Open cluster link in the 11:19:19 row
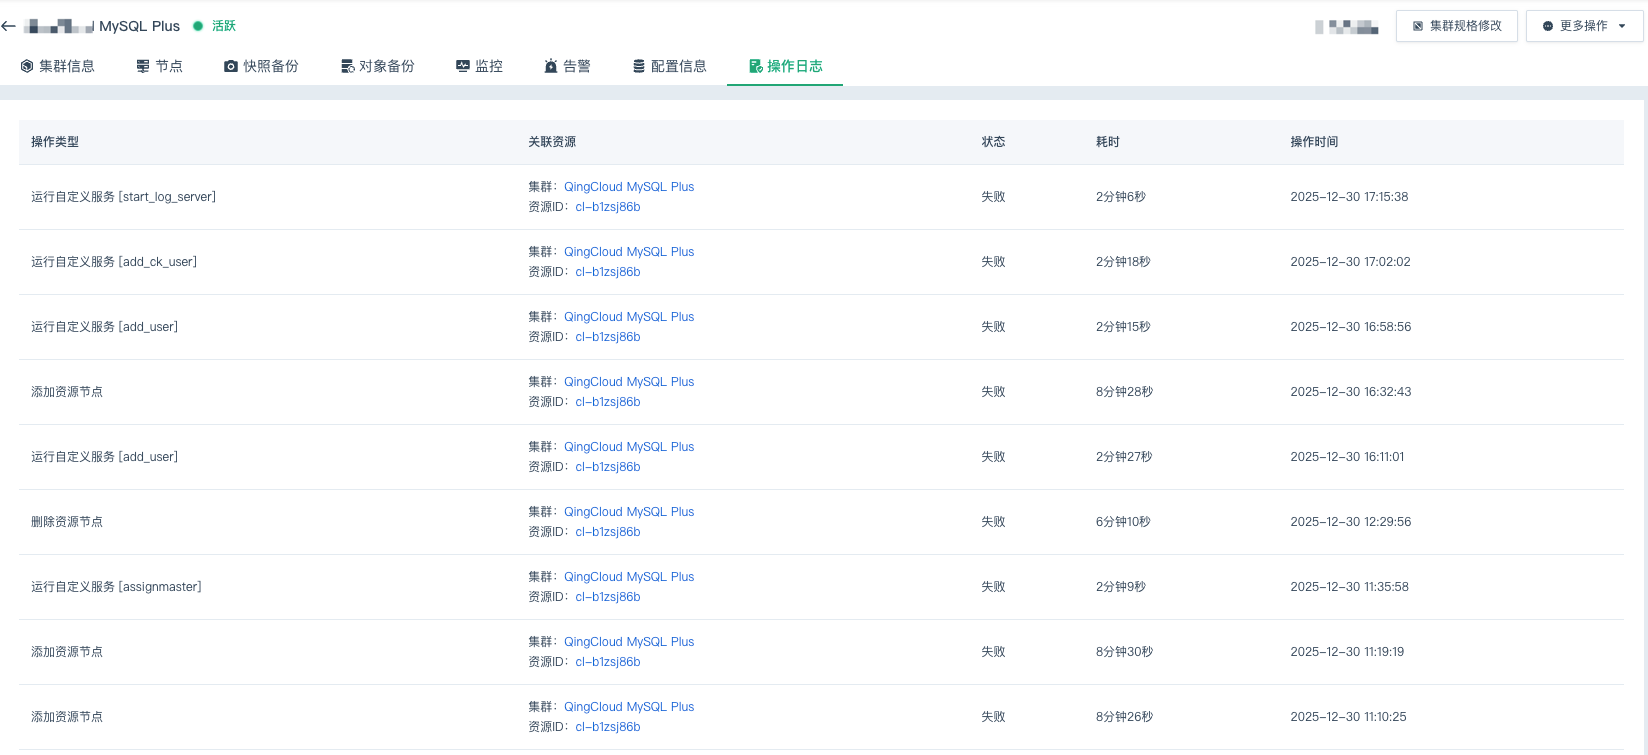The image size is (1648, 755). coord(629,642)
